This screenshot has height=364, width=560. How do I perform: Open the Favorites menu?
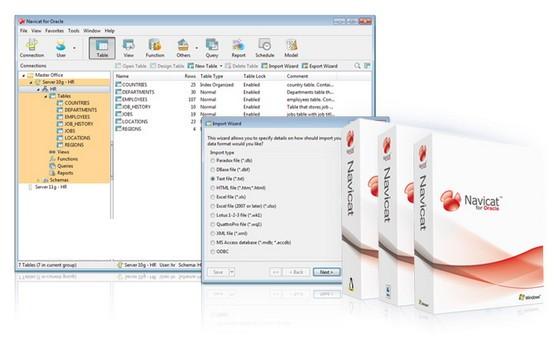pyautogui.click(x=54, y=31)
